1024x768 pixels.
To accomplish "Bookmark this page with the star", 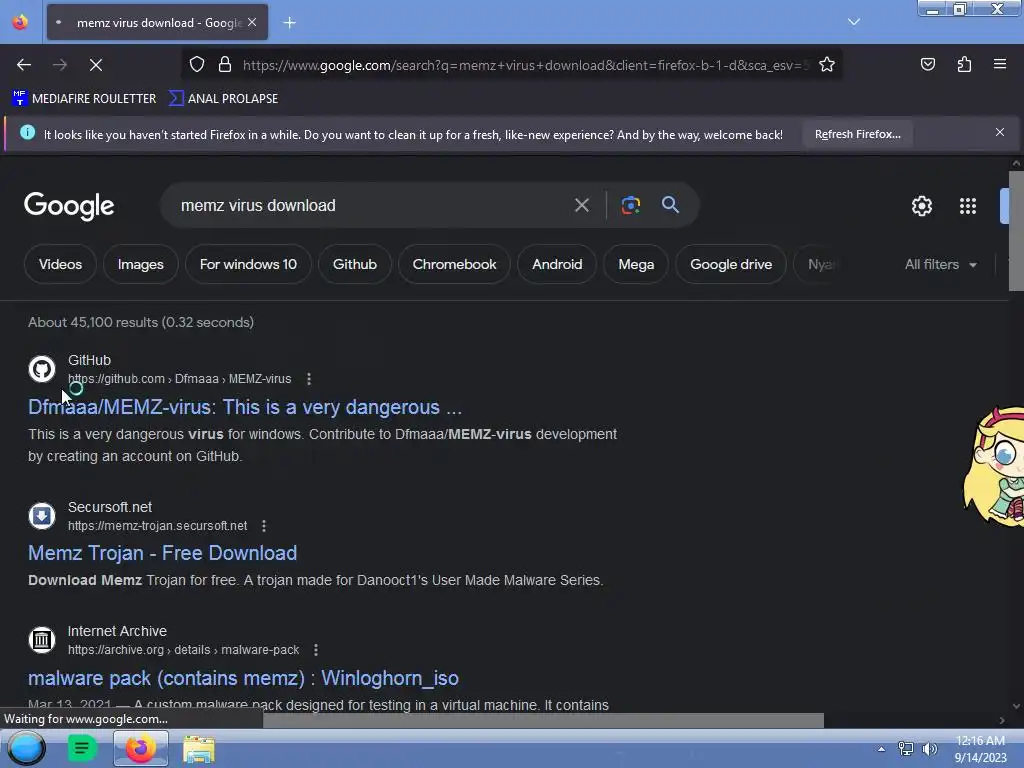I will (x=827, y=65).
